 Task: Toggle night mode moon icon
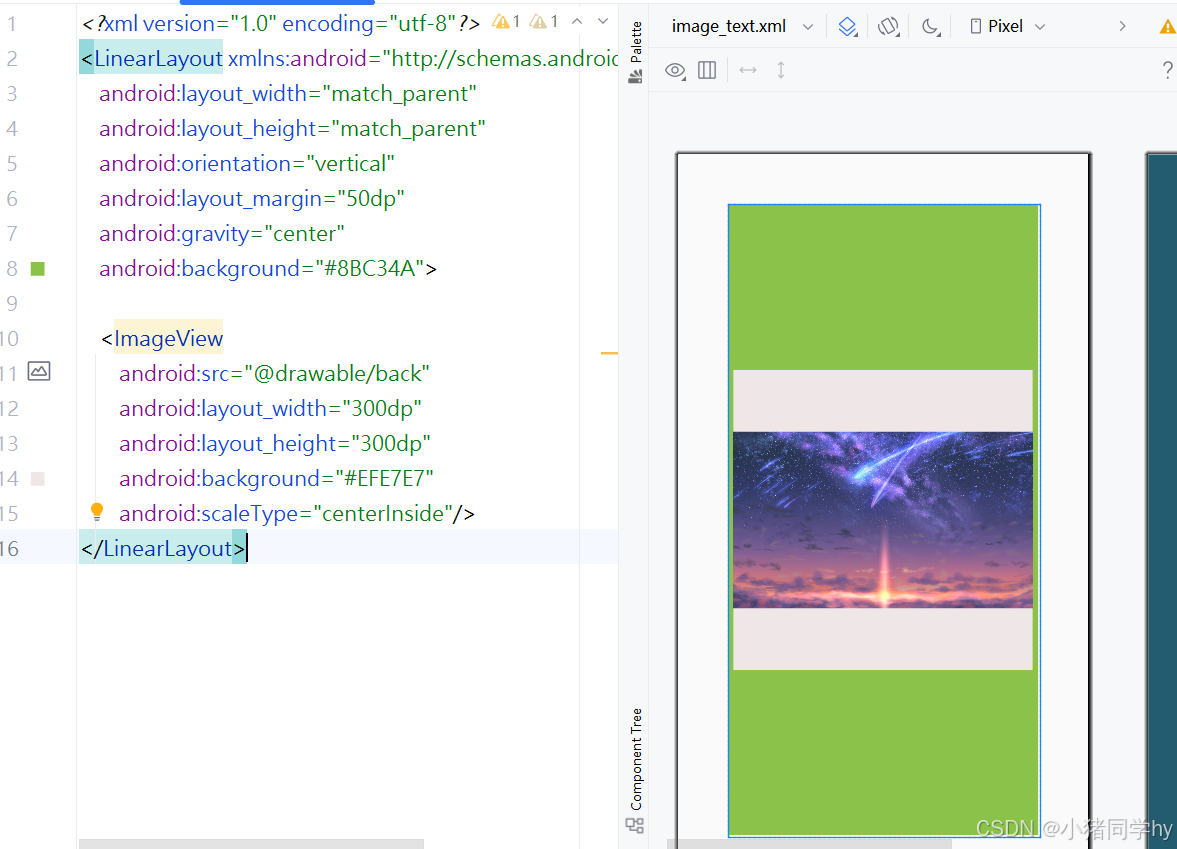coord(931,26)
